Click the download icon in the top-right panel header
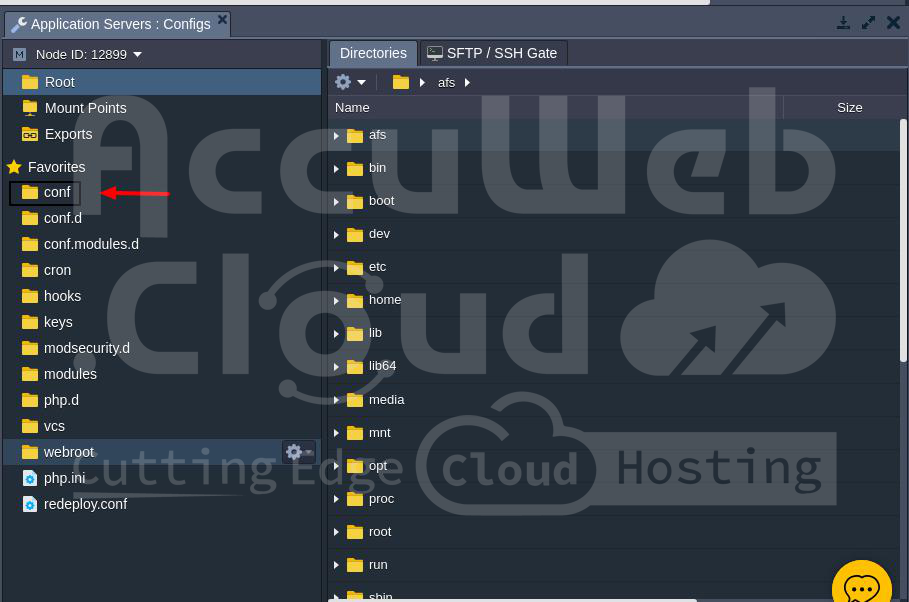 click(x=843, y=22)
